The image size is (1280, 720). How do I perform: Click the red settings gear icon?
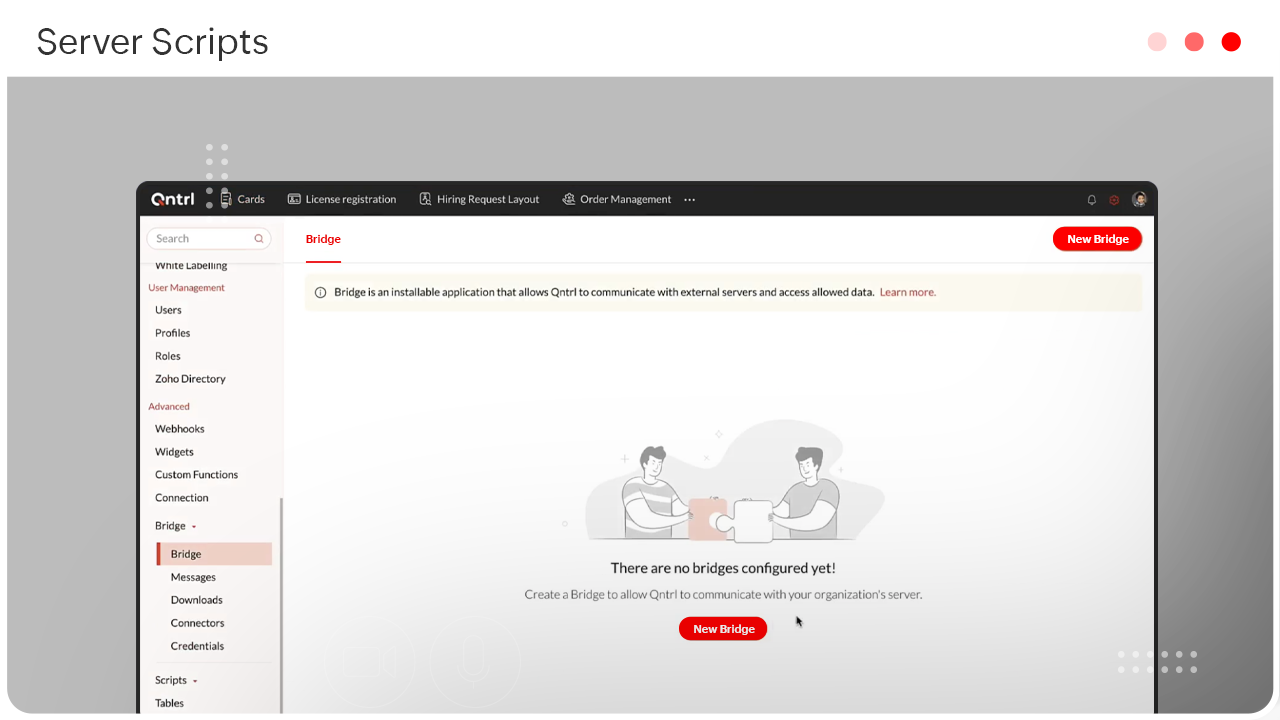(x=1114, y=200)
